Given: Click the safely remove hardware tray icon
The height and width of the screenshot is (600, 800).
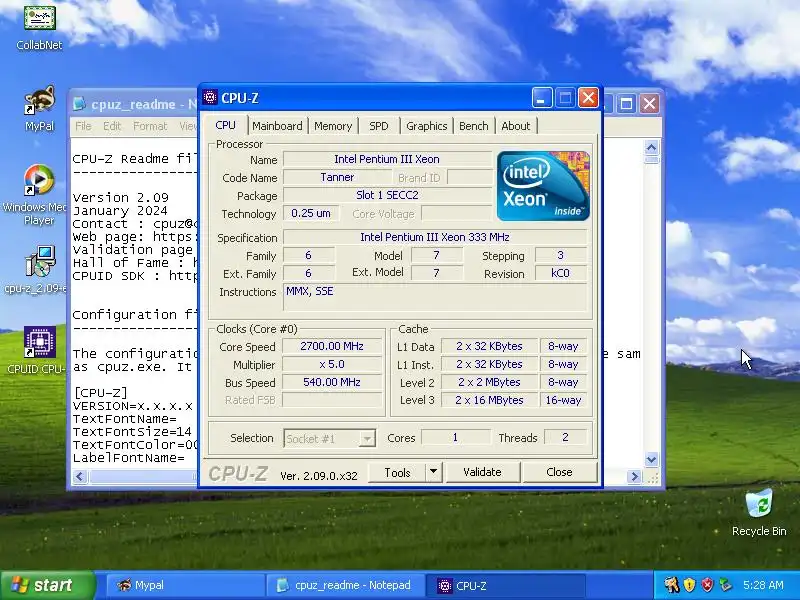Looking at the screenshot, I should click(x=726, y=585).
